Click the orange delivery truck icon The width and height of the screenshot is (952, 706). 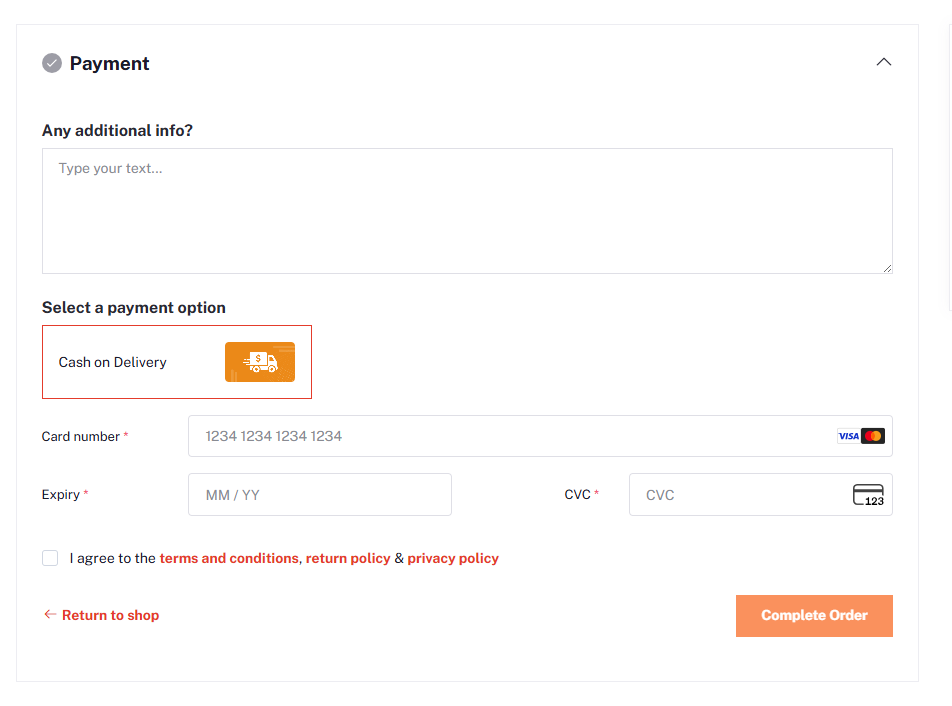pos(260,362)
